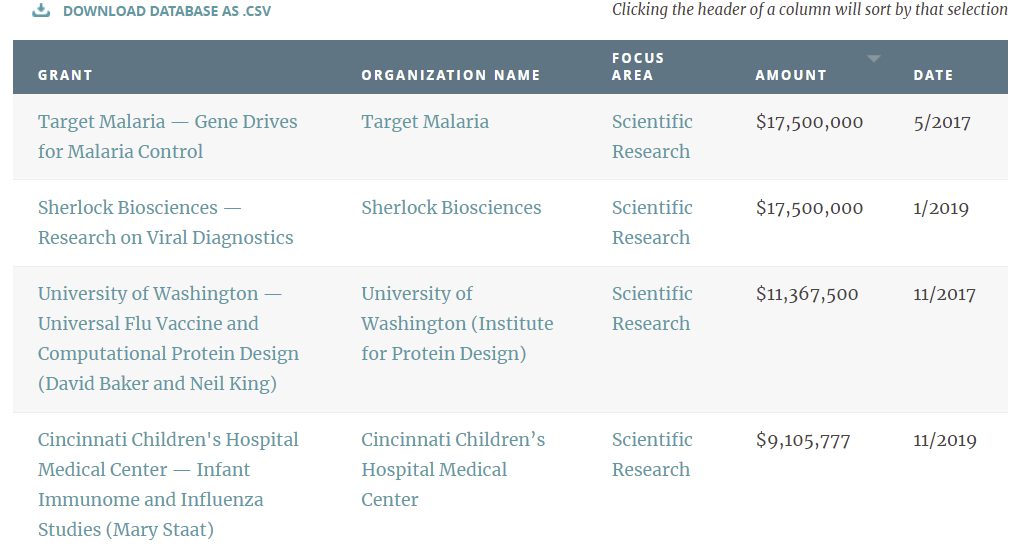Sort by Amount column header
The width and height of the screenshot is (1012, 551).
pyautogui.click(x=791, y=75)
